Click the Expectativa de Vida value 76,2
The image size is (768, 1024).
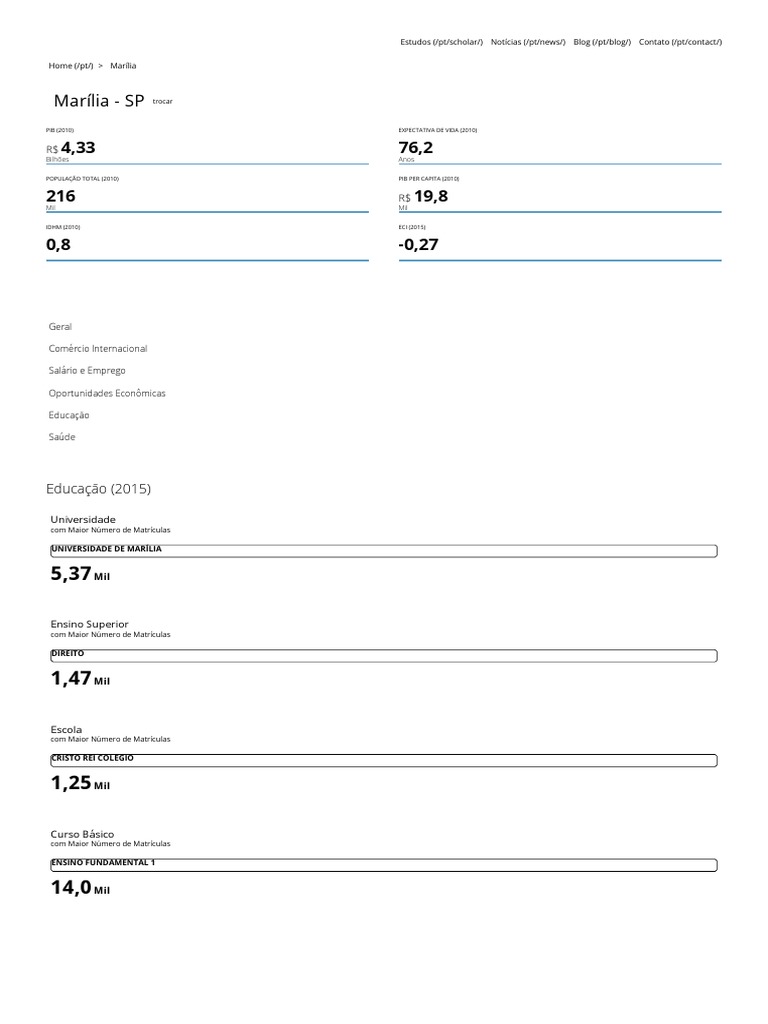416,148
